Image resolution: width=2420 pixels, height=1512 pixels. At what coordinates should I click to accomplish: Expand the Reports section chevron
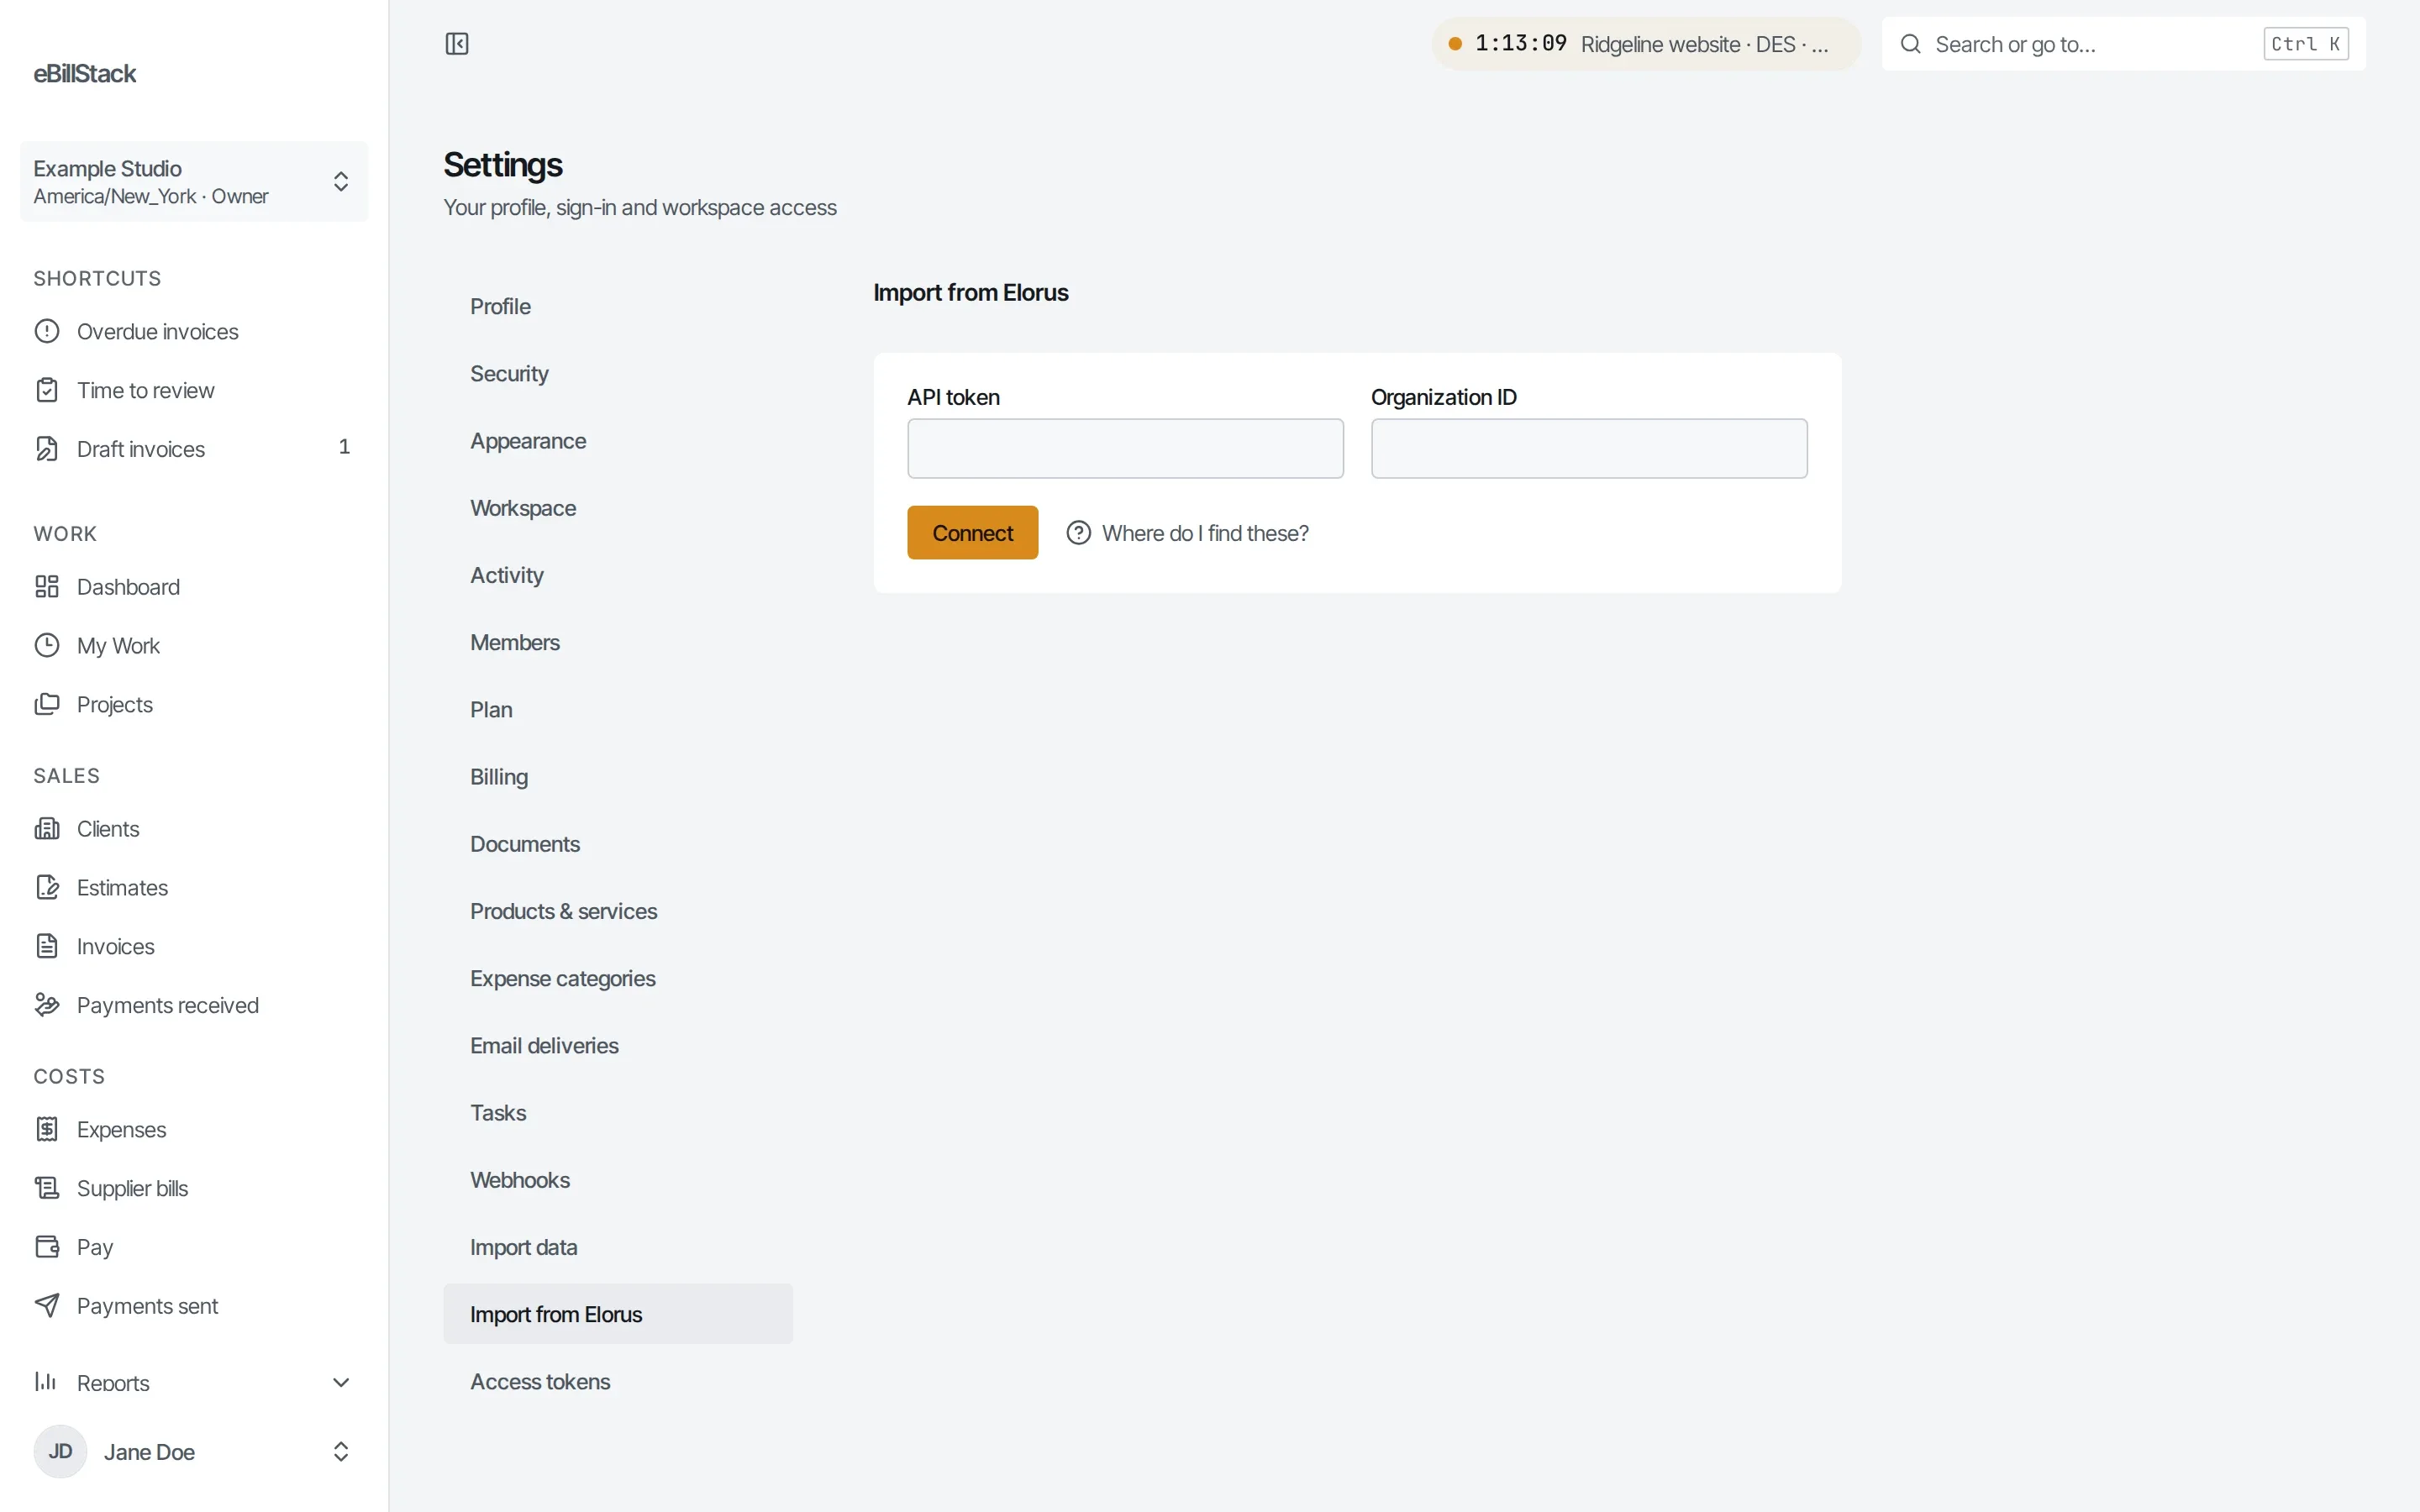click(x=340, y=1382)
